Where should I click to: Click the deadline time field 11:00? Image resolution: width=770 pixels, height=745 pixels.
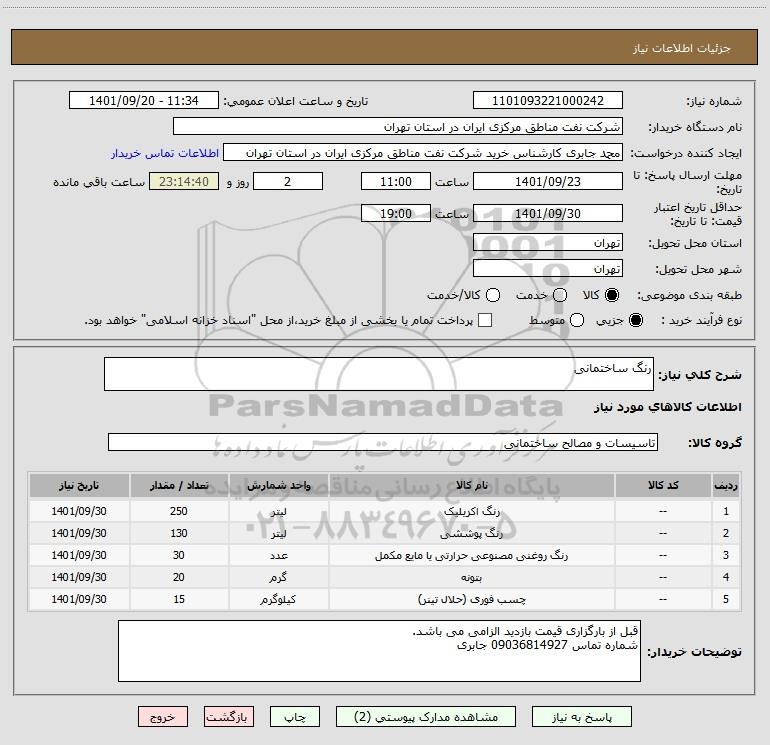[396, 181]
